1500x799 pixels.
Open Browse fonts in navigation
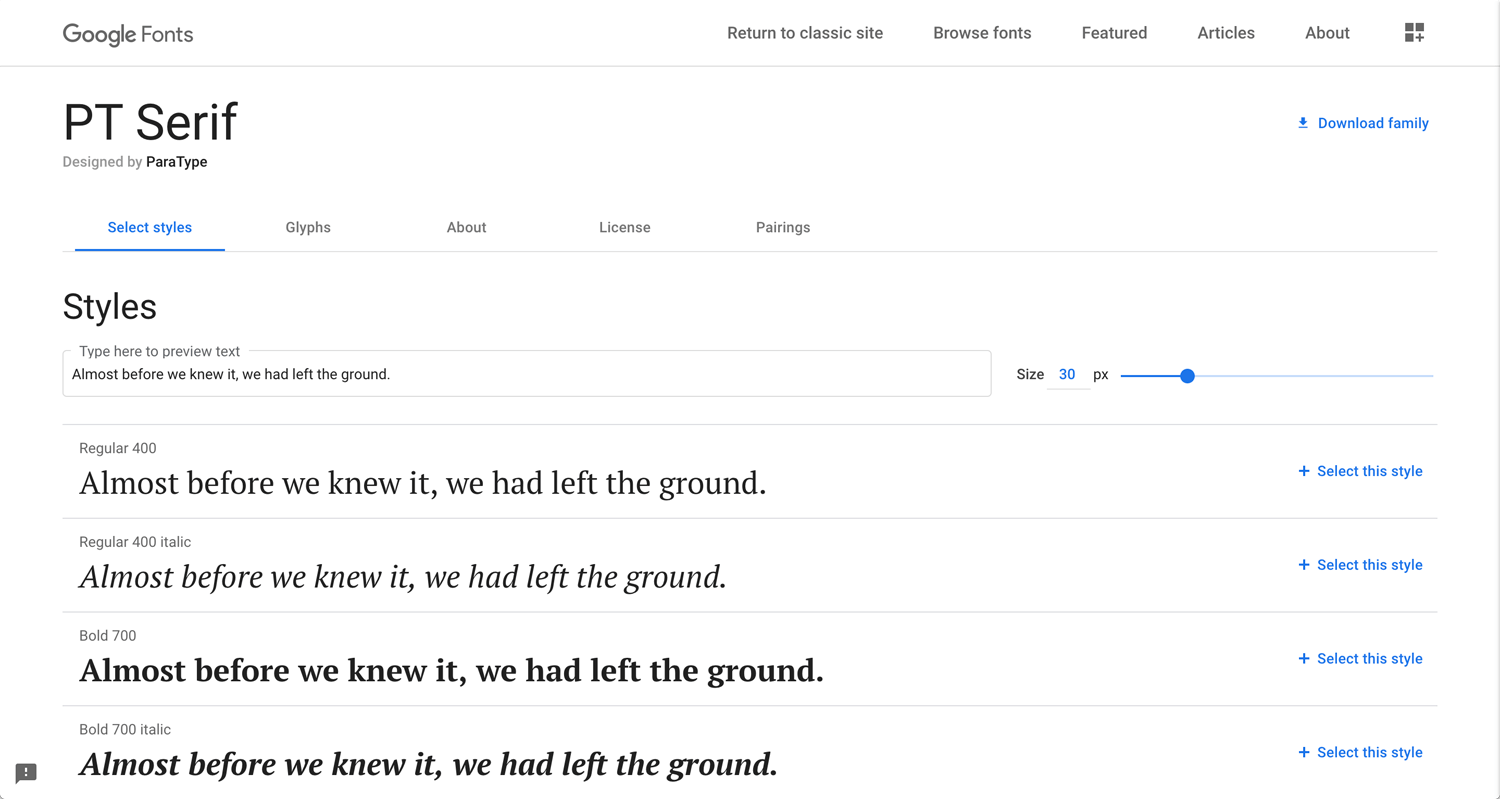tap(982, 33)
